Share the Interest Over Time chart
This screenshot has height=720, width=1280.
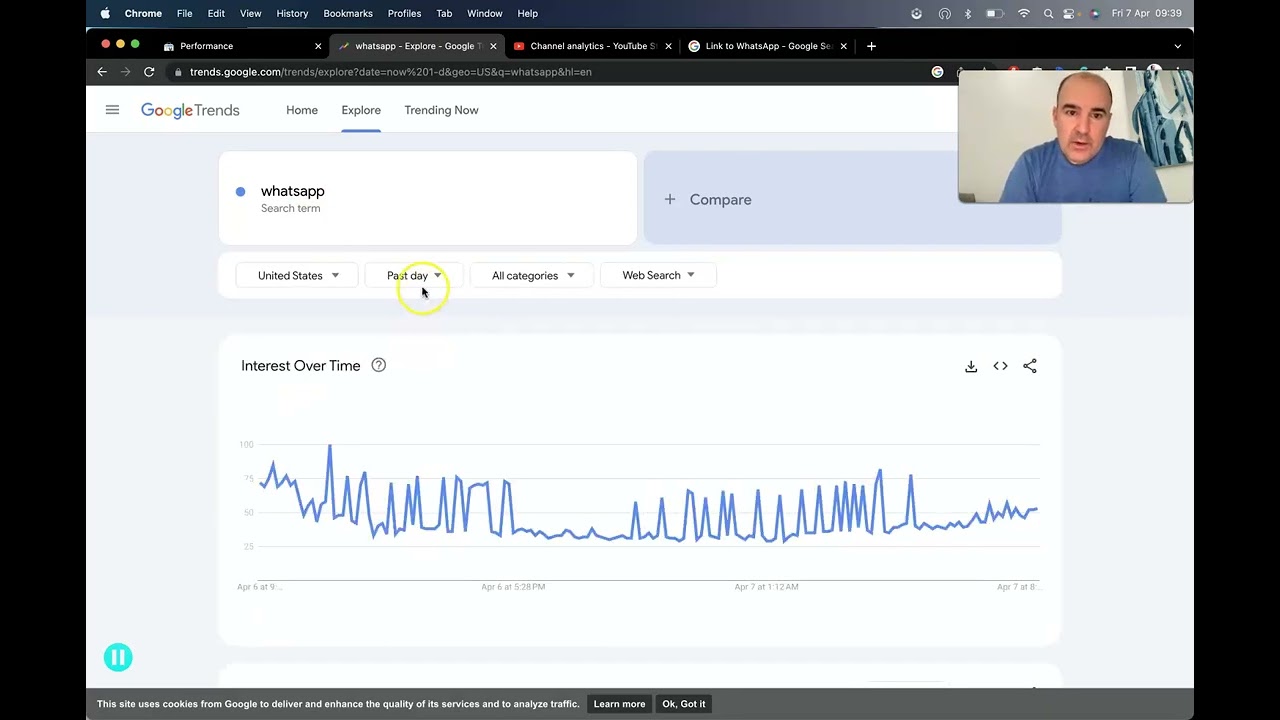point(1030,366)
